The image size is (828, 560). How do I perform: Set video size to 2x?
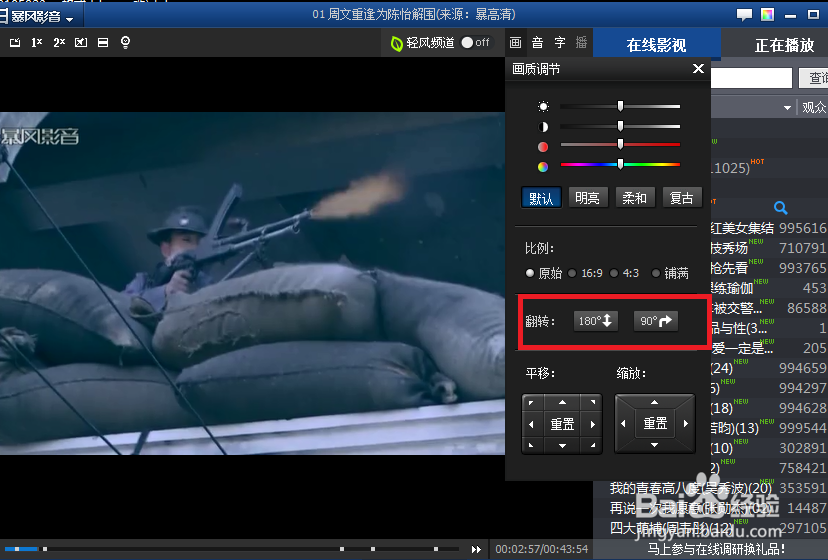[x=59, y=42]
